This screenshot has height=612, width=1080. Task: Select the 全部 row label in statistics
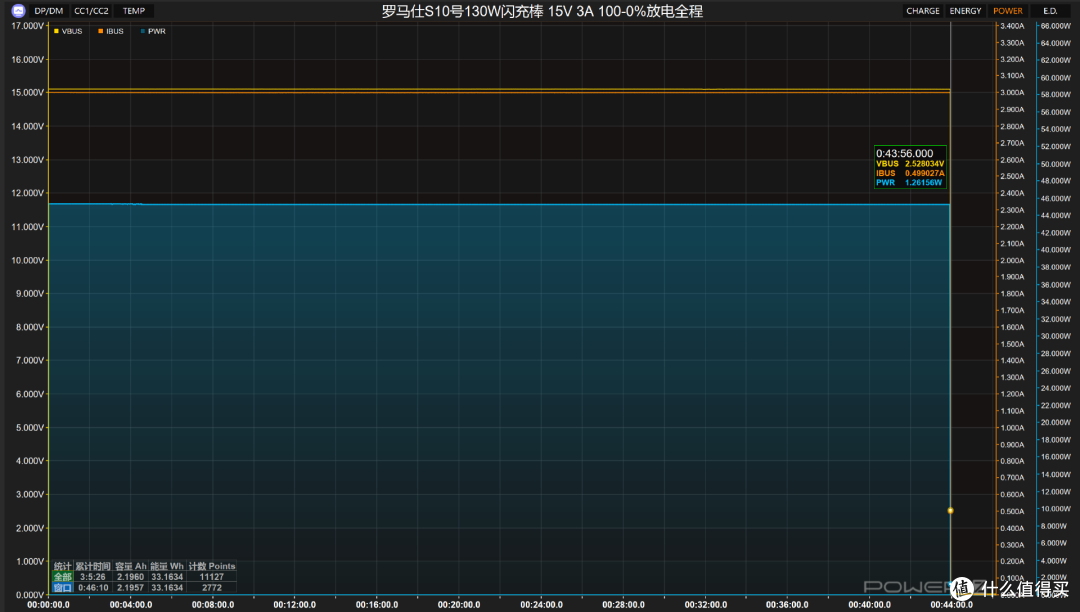click(x=63, y=577)
